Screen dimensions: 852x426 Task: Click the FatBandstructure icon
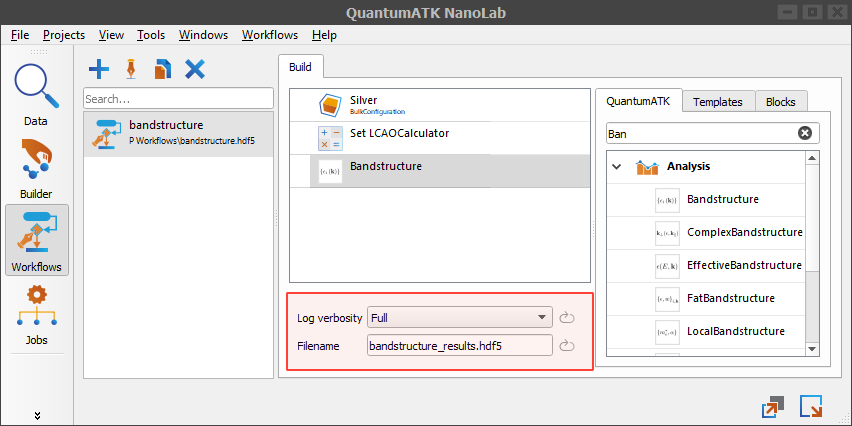point(667,298)
